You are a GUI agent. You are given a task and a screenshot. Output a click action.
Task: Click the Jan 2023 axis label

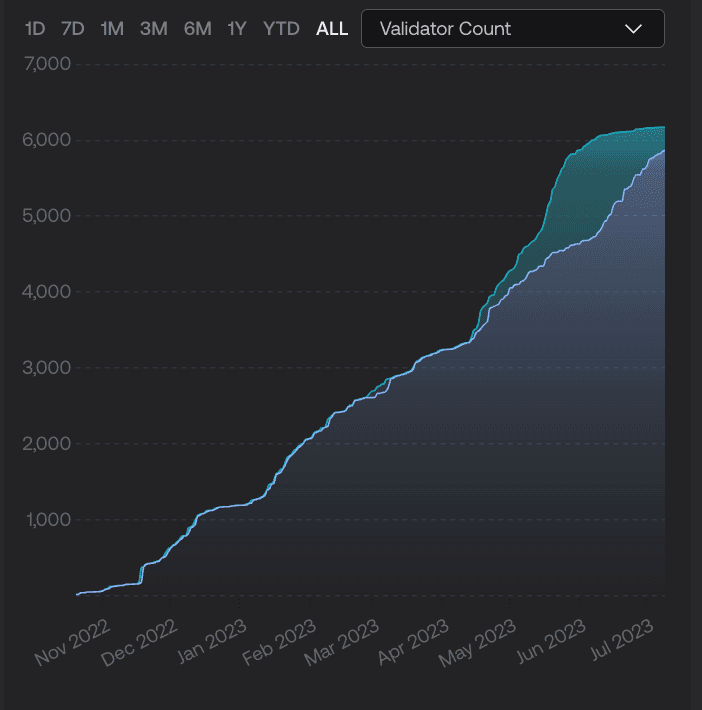click(210, 642)
